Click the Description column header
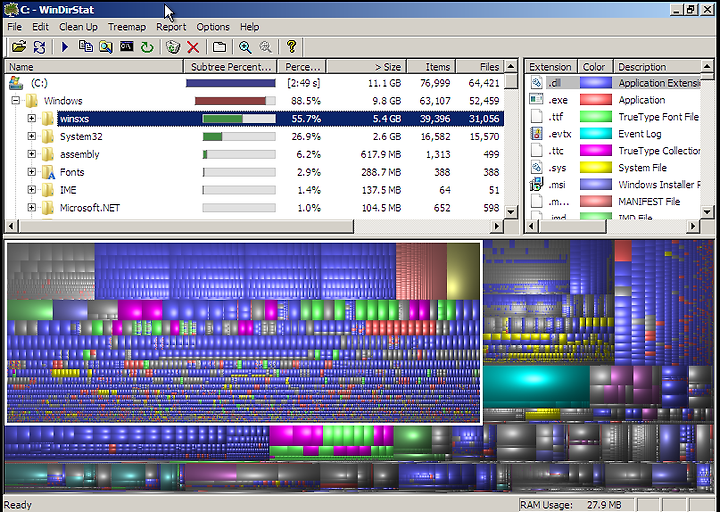 [x=658, y=67]
